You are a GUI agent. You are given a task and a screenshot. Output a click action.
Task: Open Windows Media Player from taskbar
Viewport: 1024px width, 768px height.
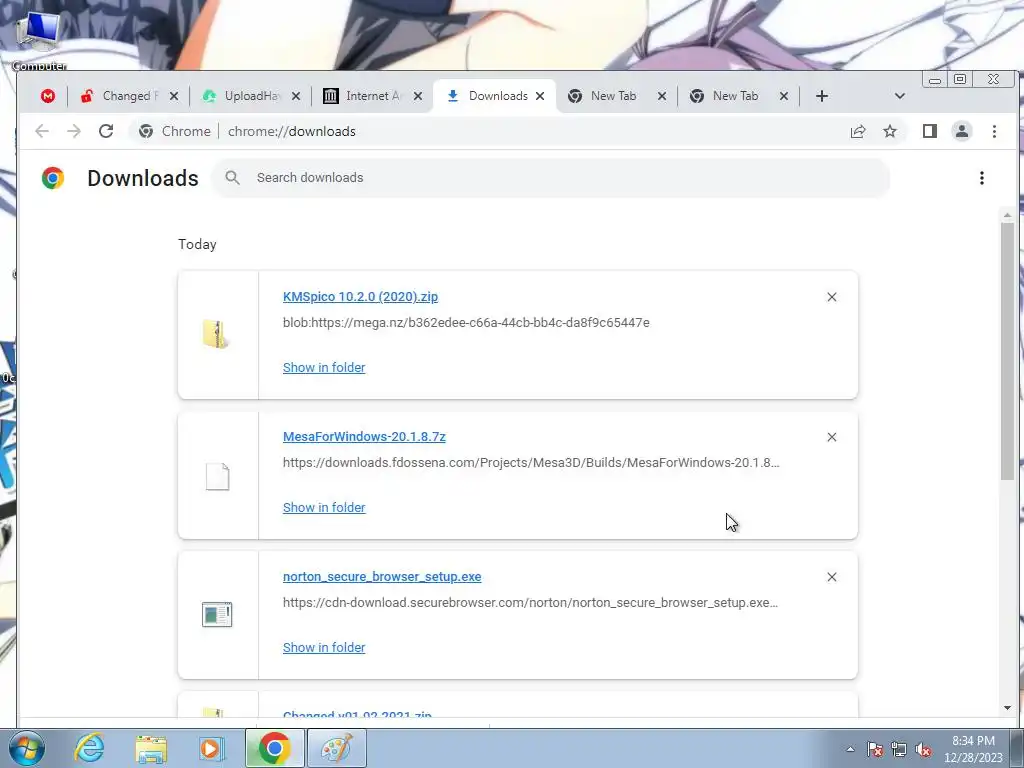click(210, 748)
